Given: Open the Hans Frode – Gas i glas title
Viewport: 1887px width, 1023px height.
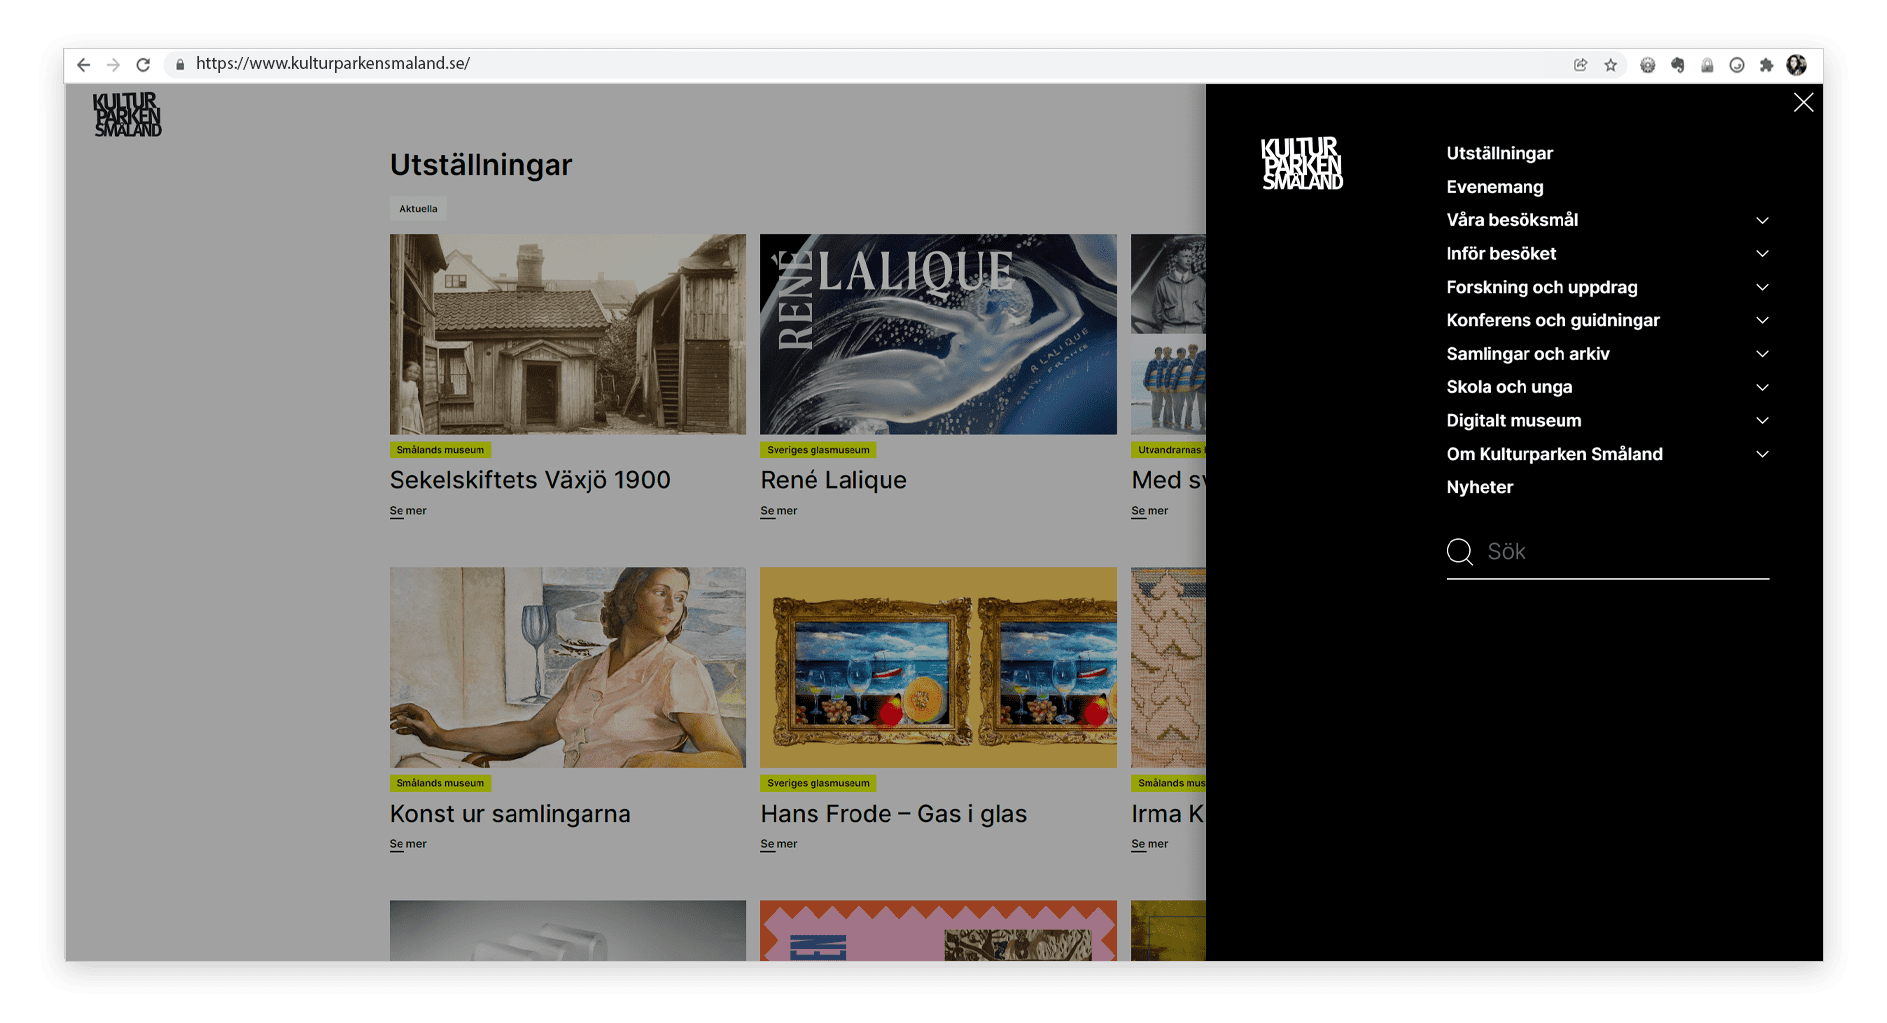Looking at the screenshot, I should point(893,814).
